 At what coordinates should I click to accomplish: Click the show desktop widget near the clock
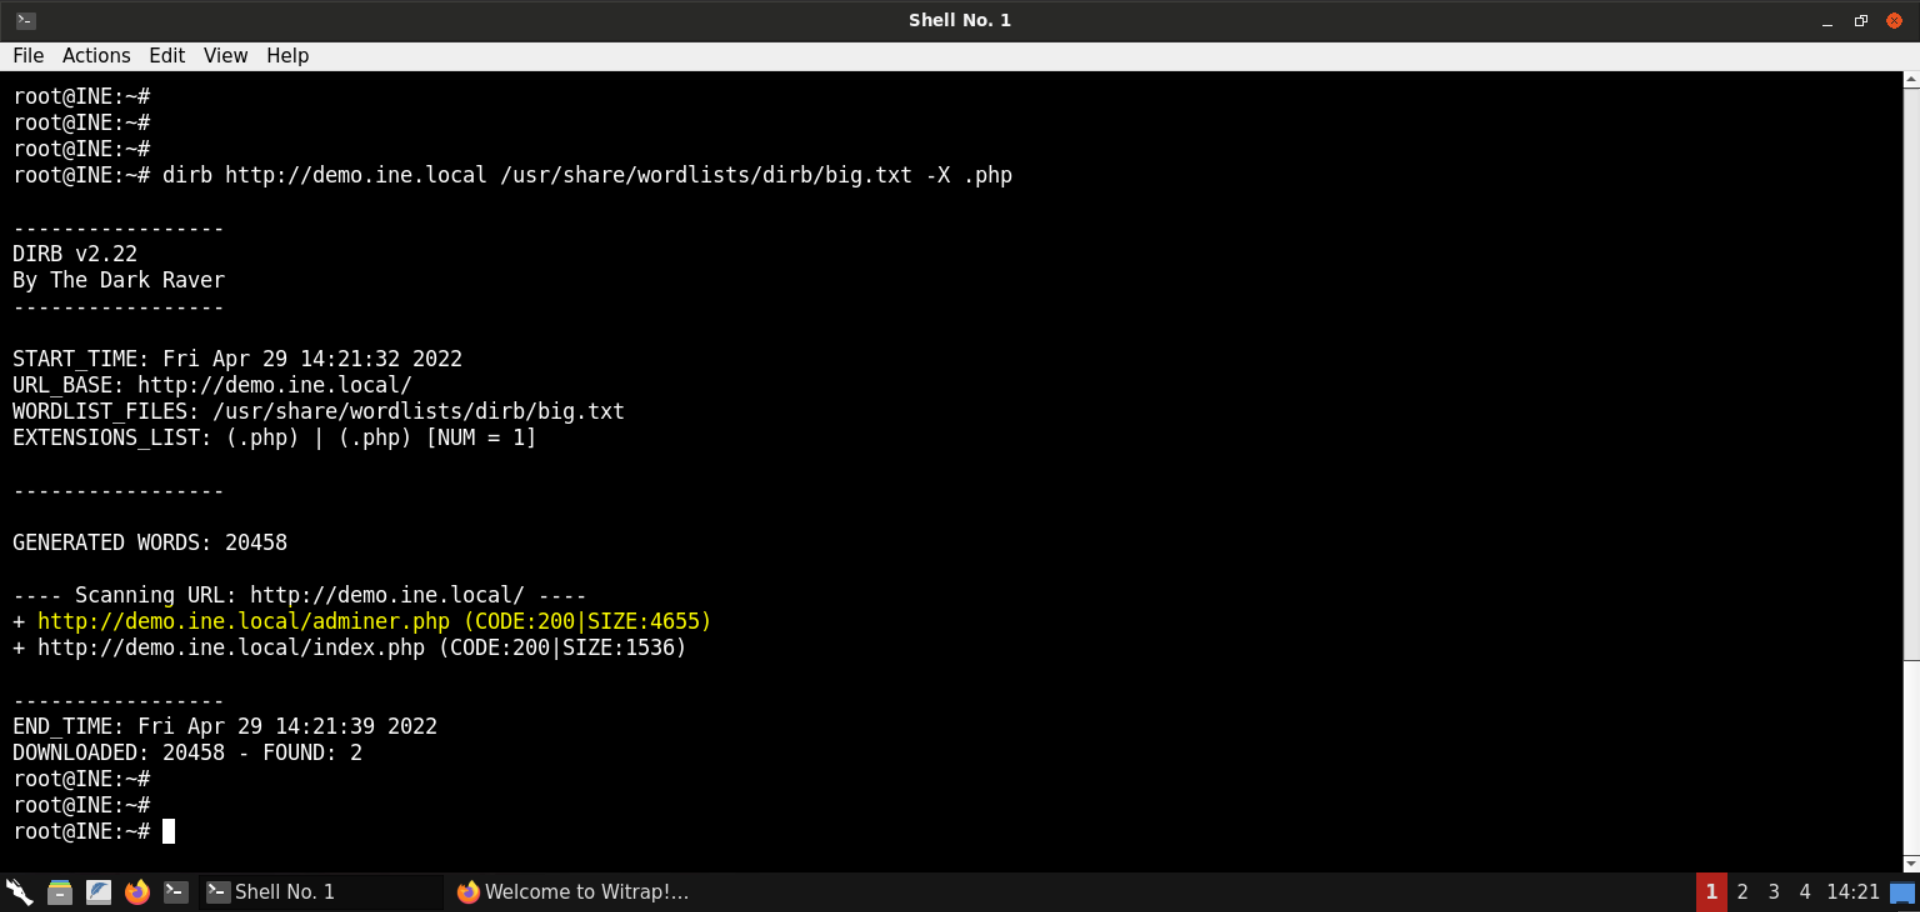(1906, 891)
